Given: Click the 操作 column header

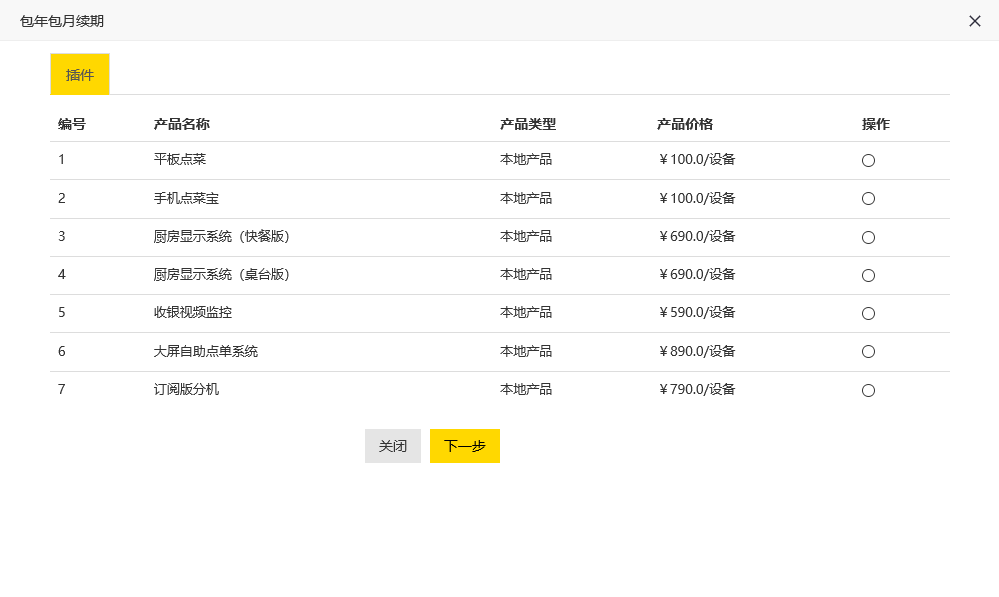Looking at the screenshot, I should 875,124.
